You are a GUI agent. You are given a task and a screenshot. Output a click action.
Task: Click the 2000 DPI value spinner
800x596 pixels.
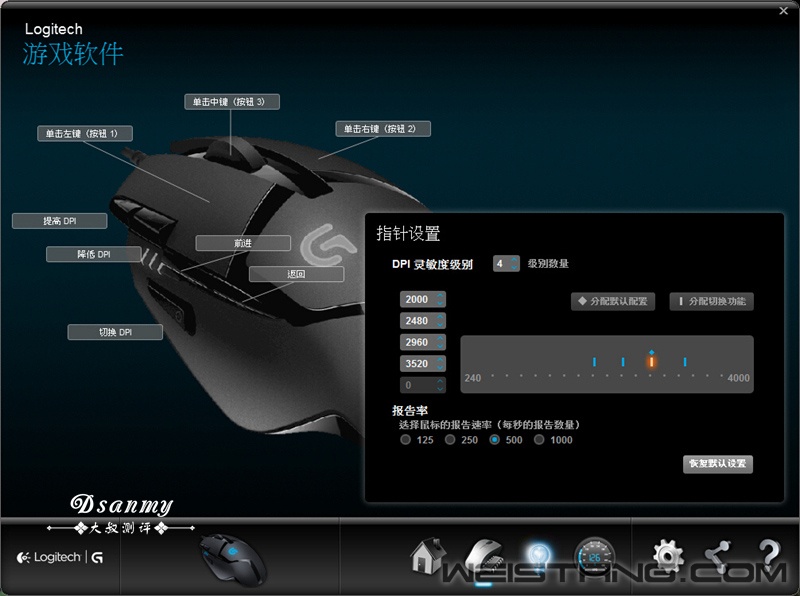(x=422, y=300)
